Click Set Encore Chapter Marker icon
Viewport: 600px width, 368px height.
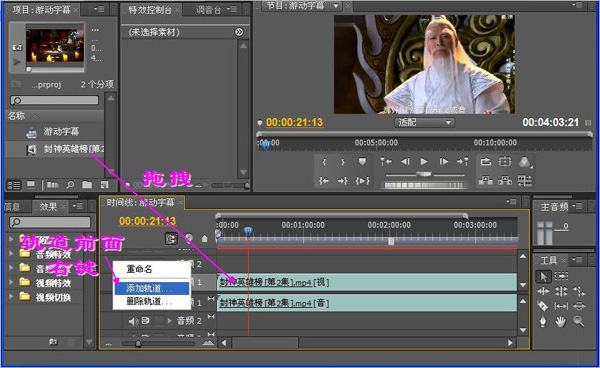(189, 239)
